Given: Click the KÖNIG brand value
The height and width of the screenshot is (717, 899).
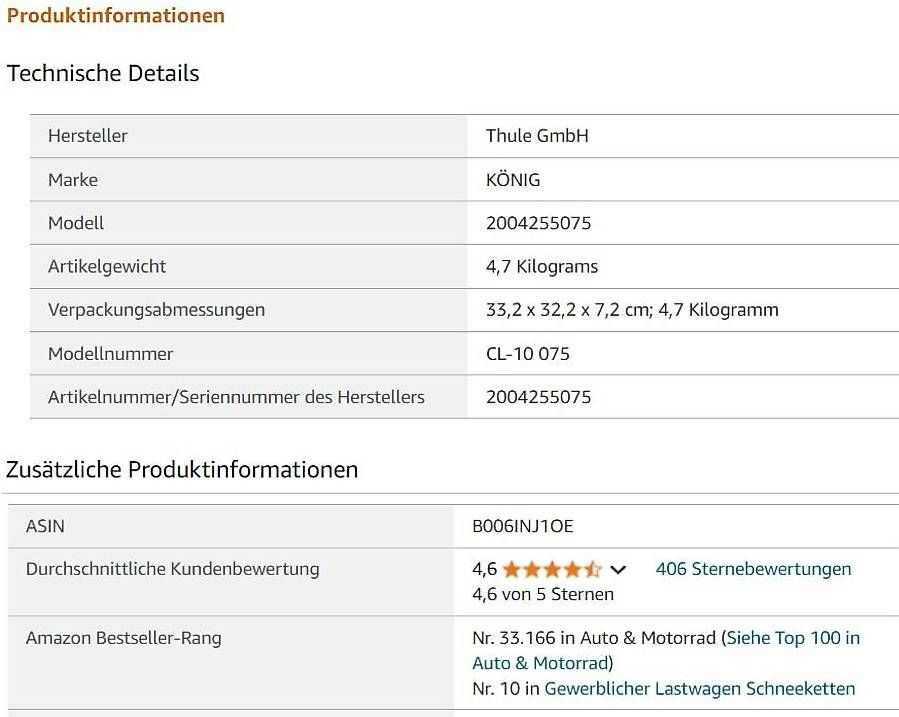Looking at the screenshot, I should coord(513,180).
